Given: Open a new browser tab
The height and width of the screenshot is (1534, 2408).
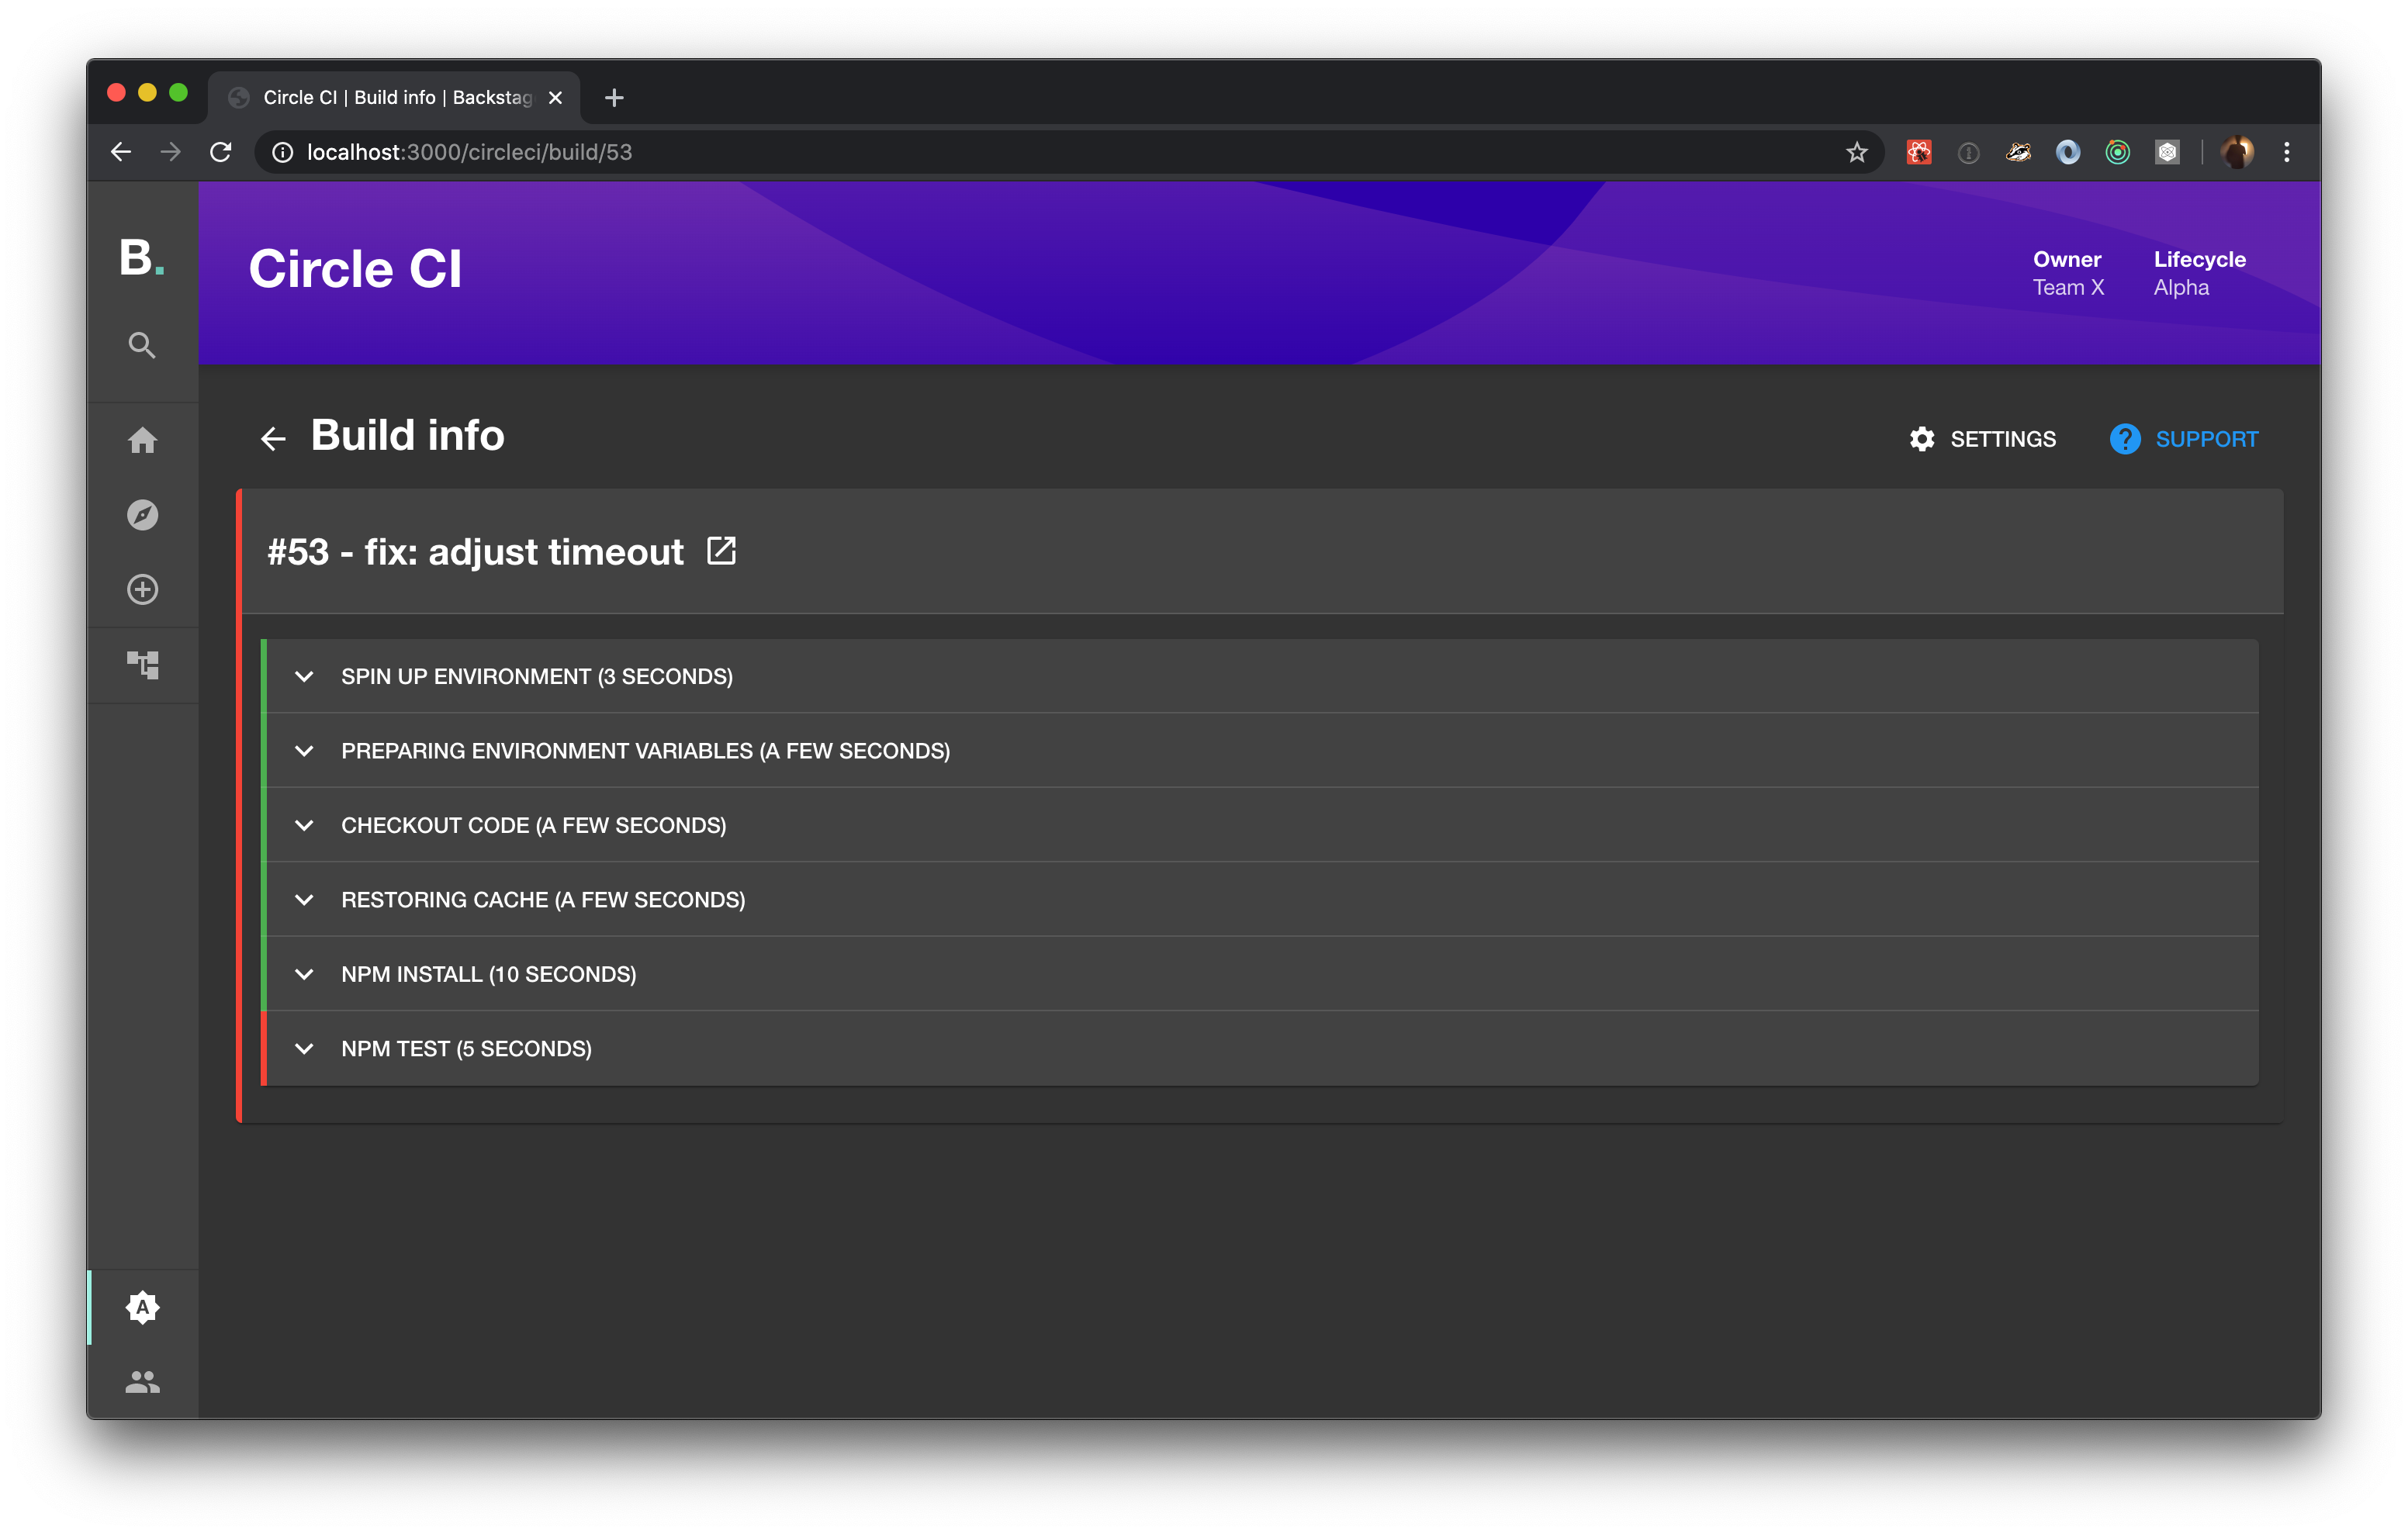Looking at the screenshot, I should click(x=614, y=97).
